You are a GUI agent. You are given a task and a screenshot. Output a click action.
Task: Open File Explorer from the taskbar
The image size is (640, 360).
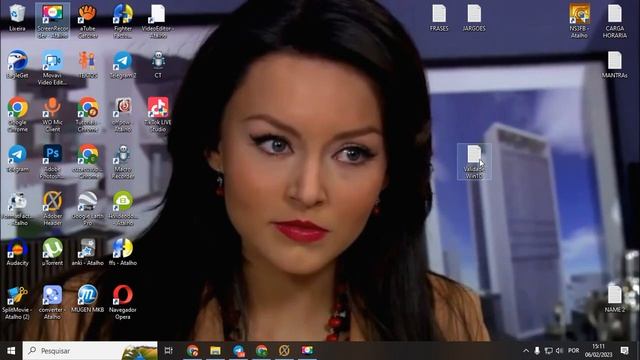pyautogui.click(x=216, y=351)
